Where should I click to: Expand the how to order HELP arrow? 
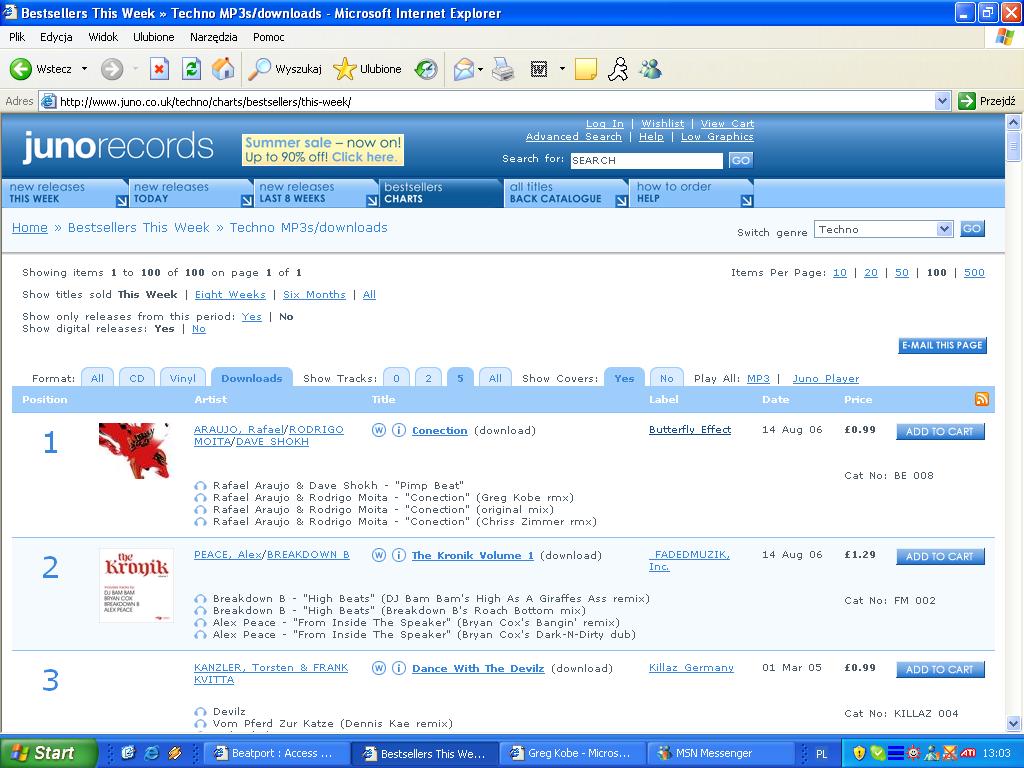(747, 201)
